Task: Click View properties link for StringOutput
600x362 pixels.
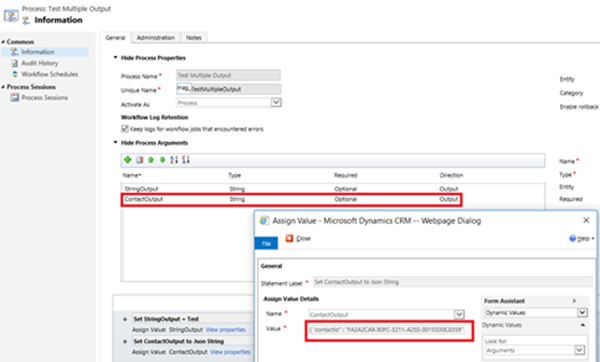Action: 226,329
